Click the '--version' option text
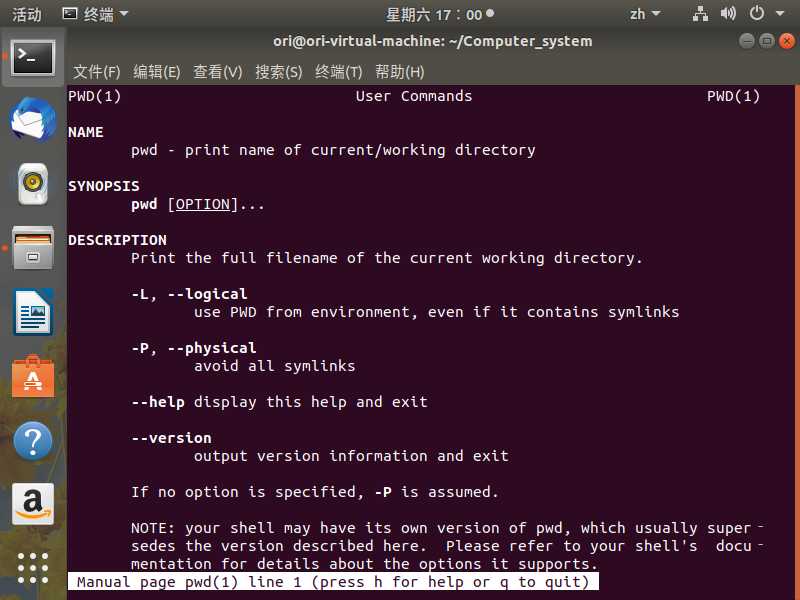The width and height of the screenshot is (800, 600). click(171, 438)
